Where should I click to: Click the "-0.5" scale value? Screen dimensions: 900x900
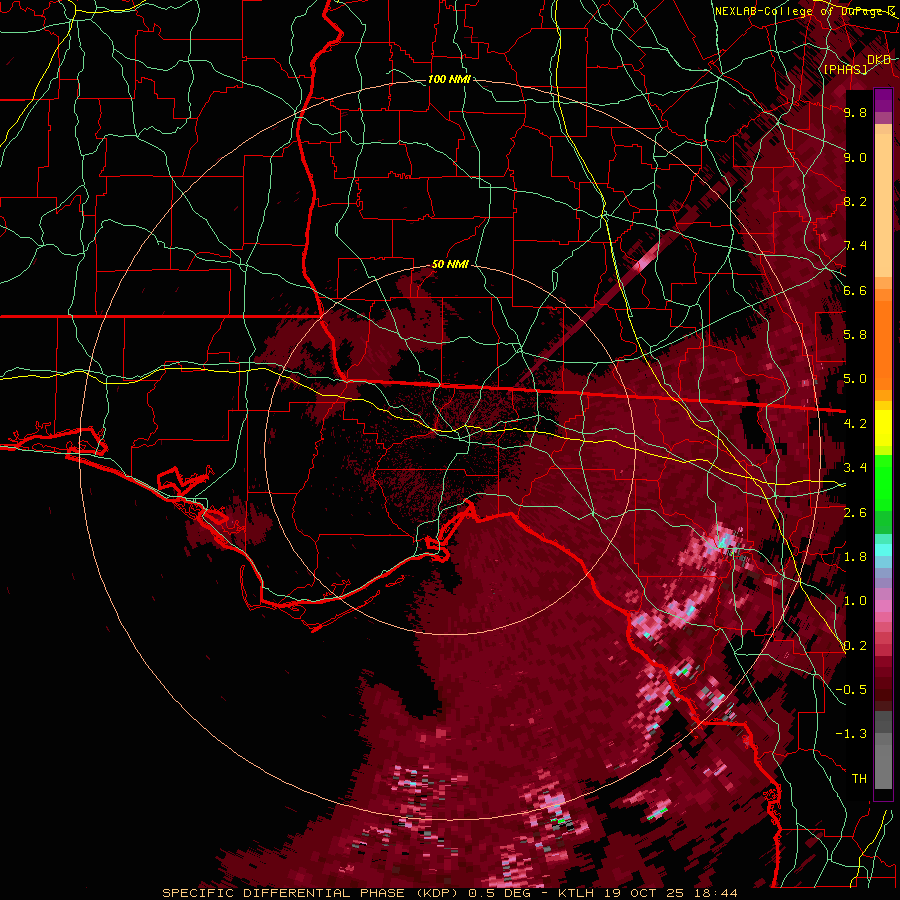pyautogui.click(x=852, y=690)
